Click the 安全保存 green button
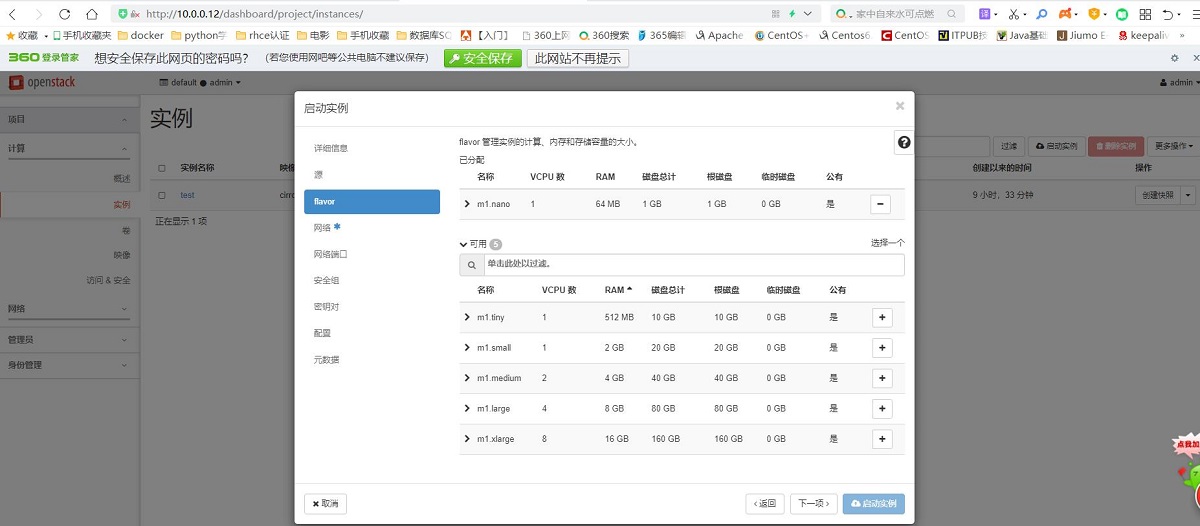The height and width of the screenshot is (526, 1200). pos(483,58)
